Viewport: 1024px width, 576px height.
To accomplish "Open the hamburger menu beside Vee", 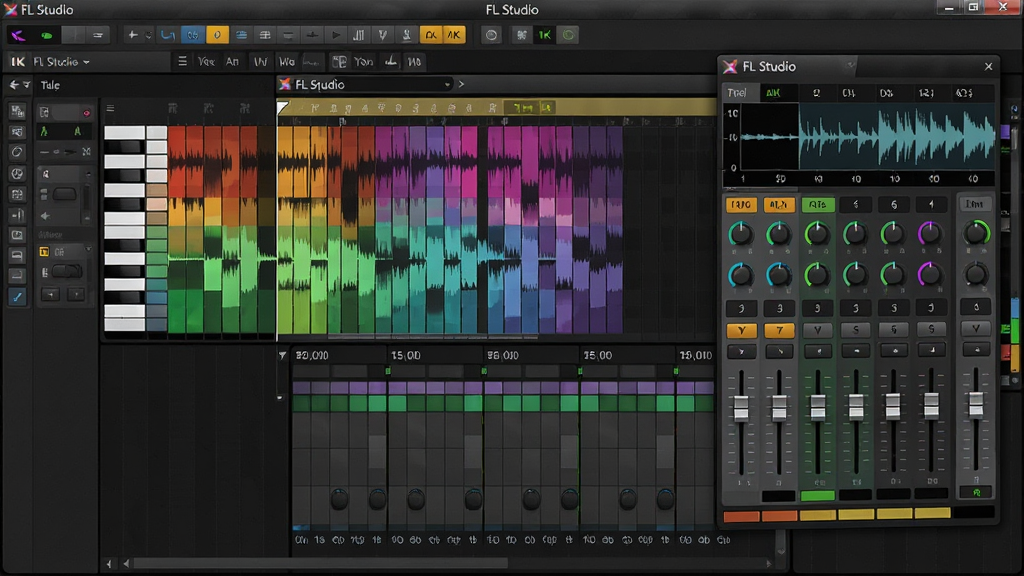I will pos(182,61).
